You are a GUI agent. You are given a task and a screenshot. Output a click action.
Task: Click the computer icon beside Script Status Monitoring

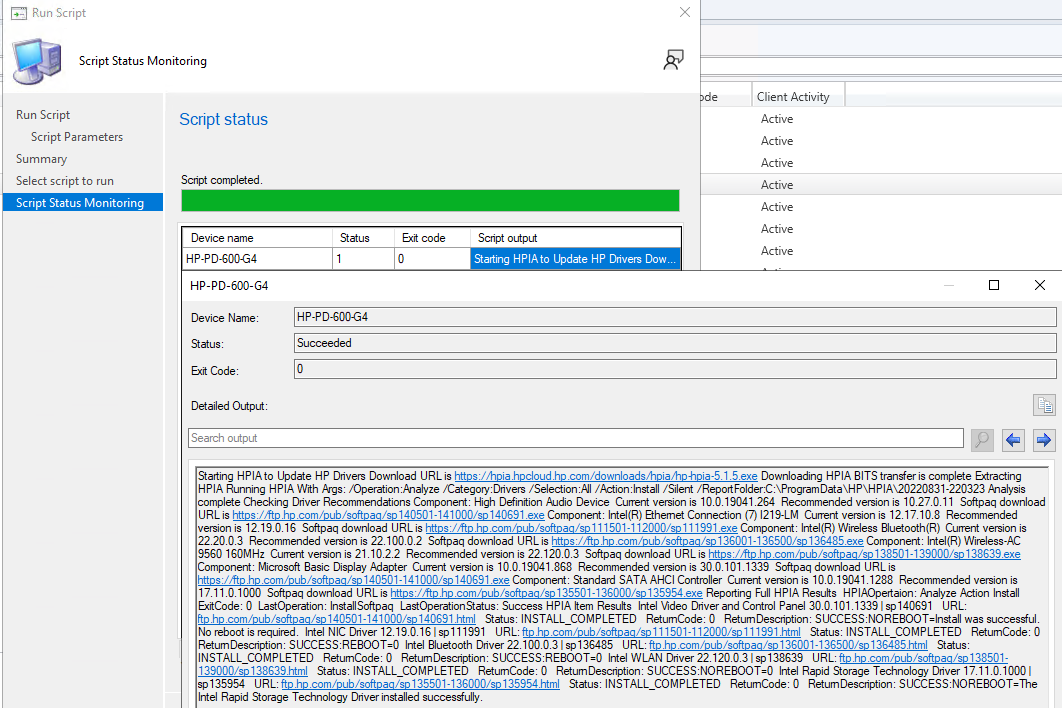pos(36,60)
